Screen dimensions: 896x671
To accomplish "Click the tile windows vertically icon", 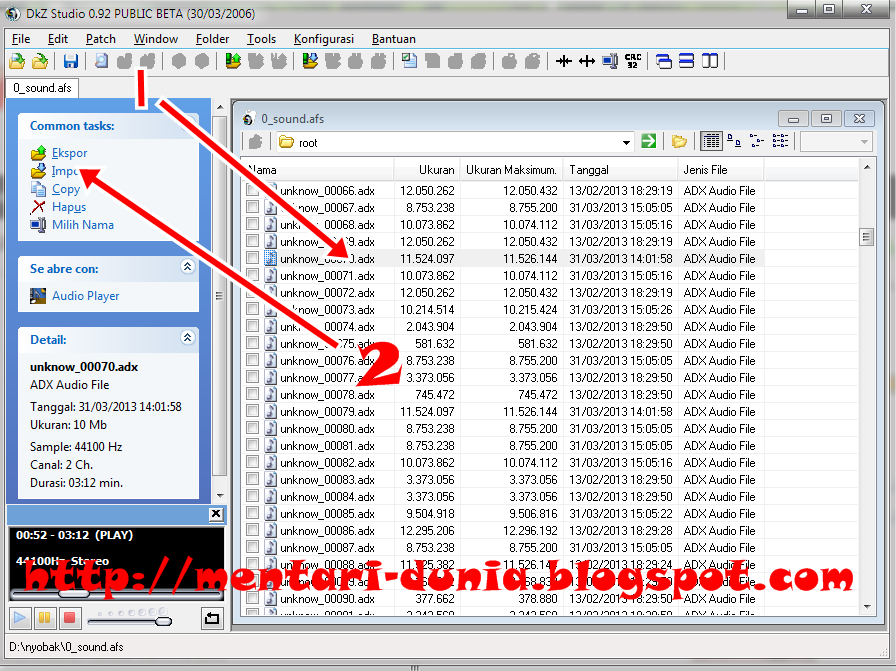I will click(710, 61).
